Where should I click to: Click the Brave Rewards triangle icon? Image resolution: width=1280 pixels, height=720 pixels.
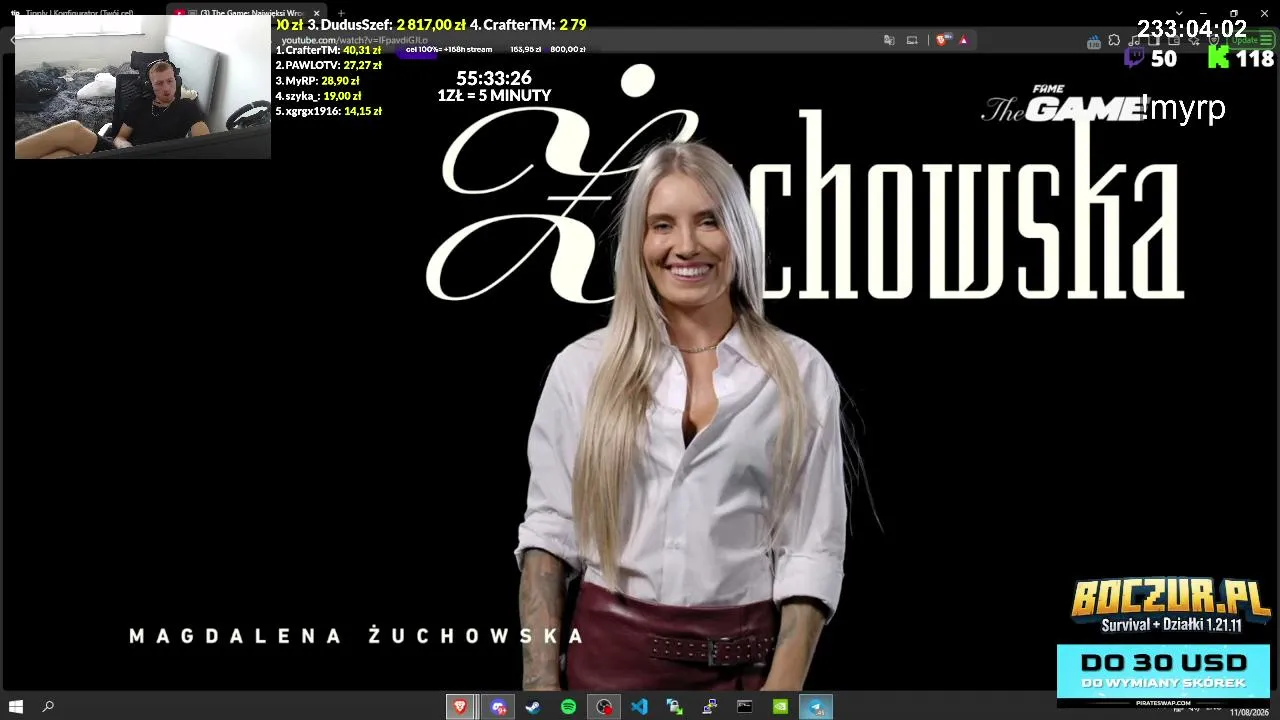tap(964, 40)
